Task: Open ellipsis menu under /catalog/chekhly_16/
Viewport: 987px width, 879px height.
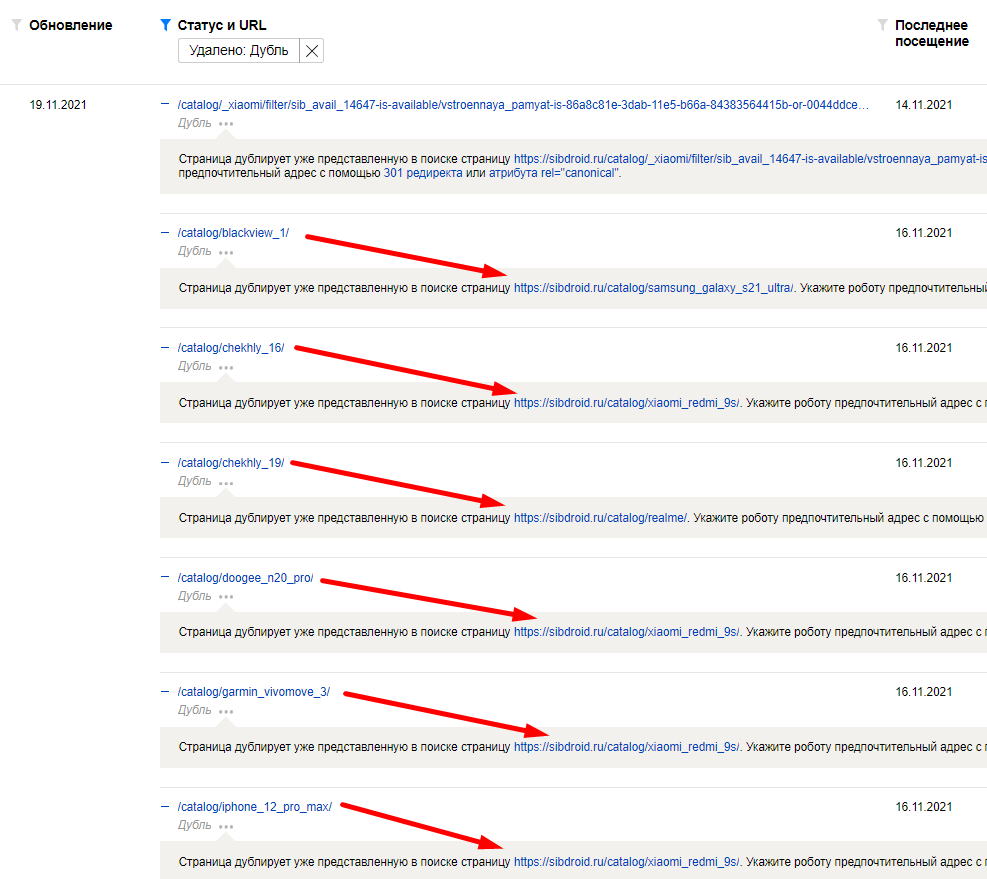Action: click(226, 368)
